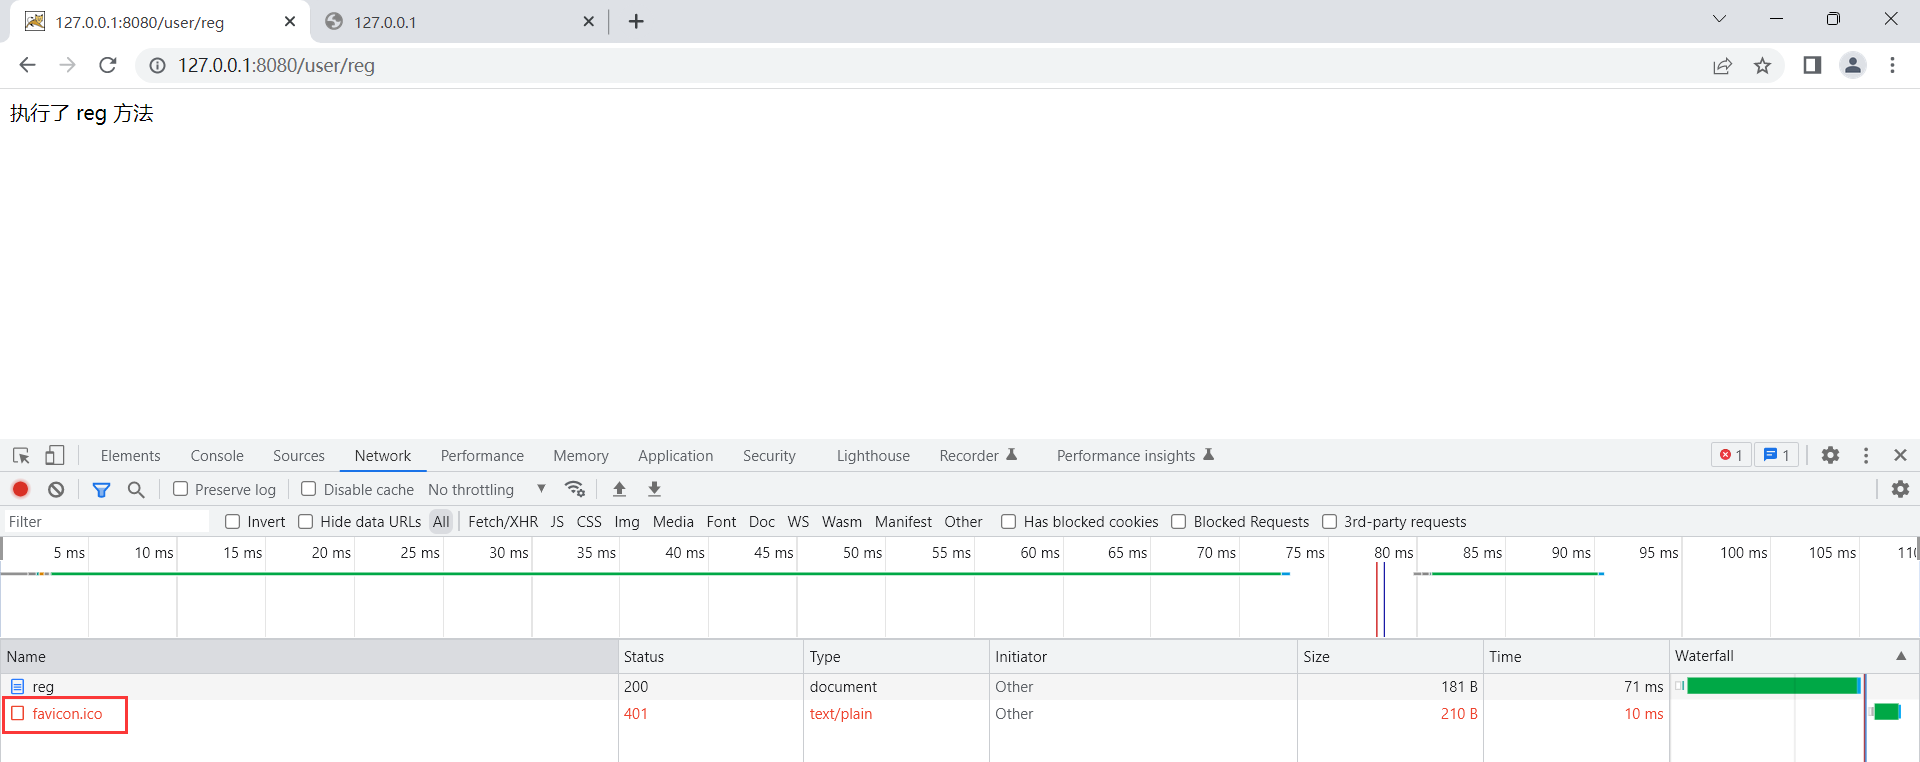Screen dimensions: 1920x762
Task: View site information icon in address bar
Action: click(x=157, y=65)
